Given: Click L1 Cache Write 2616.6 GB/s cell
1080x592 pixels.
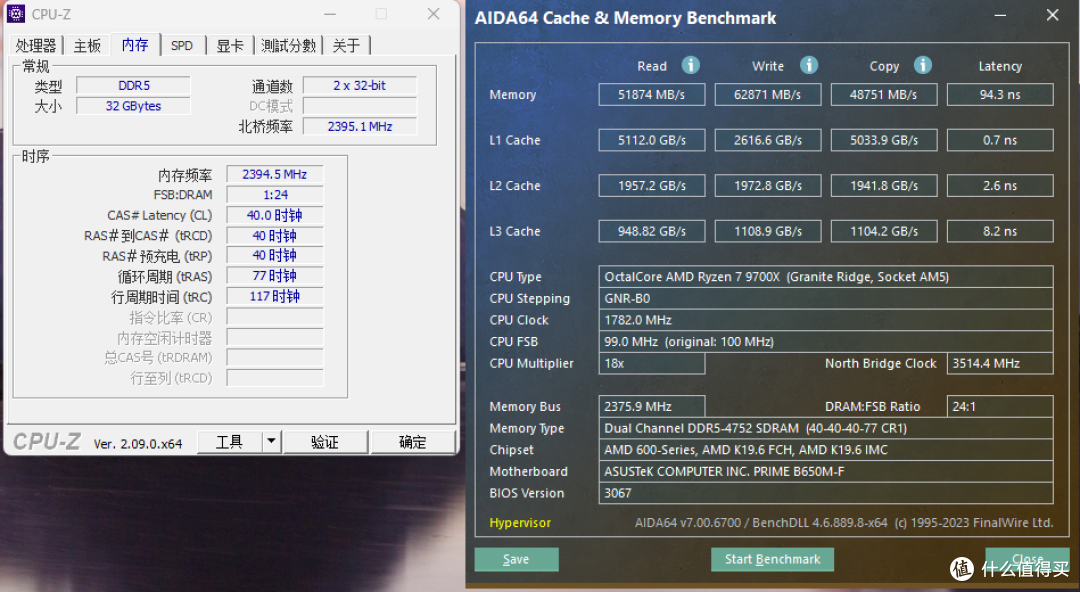Looking at the screenshot, I should click(x=768, y=140).
